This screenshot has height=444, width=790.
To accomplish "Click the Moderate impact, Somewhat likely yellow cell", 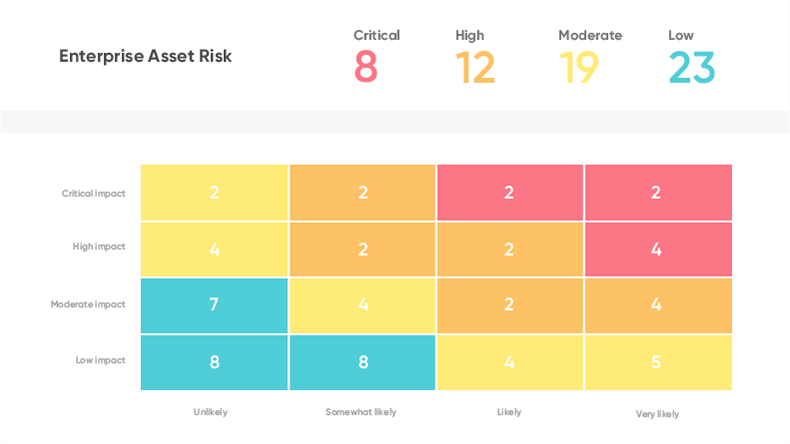I will click(x=362, y=305).
